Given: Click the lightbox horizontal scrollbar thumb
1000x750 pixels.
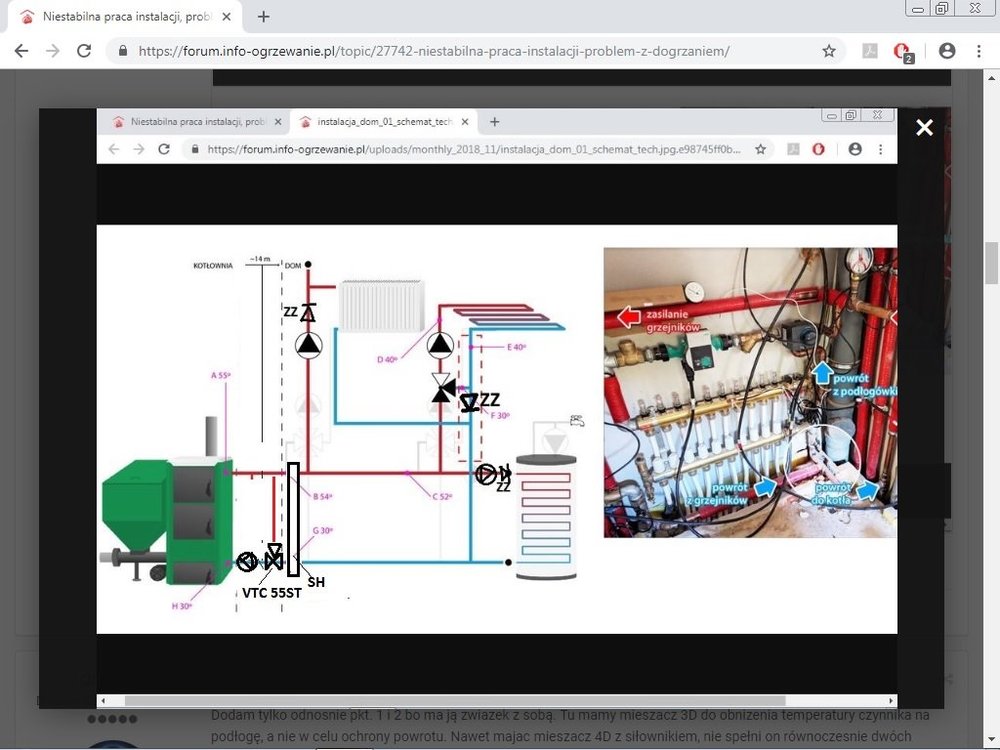Looking at the screenshot, I should (455, 701).
